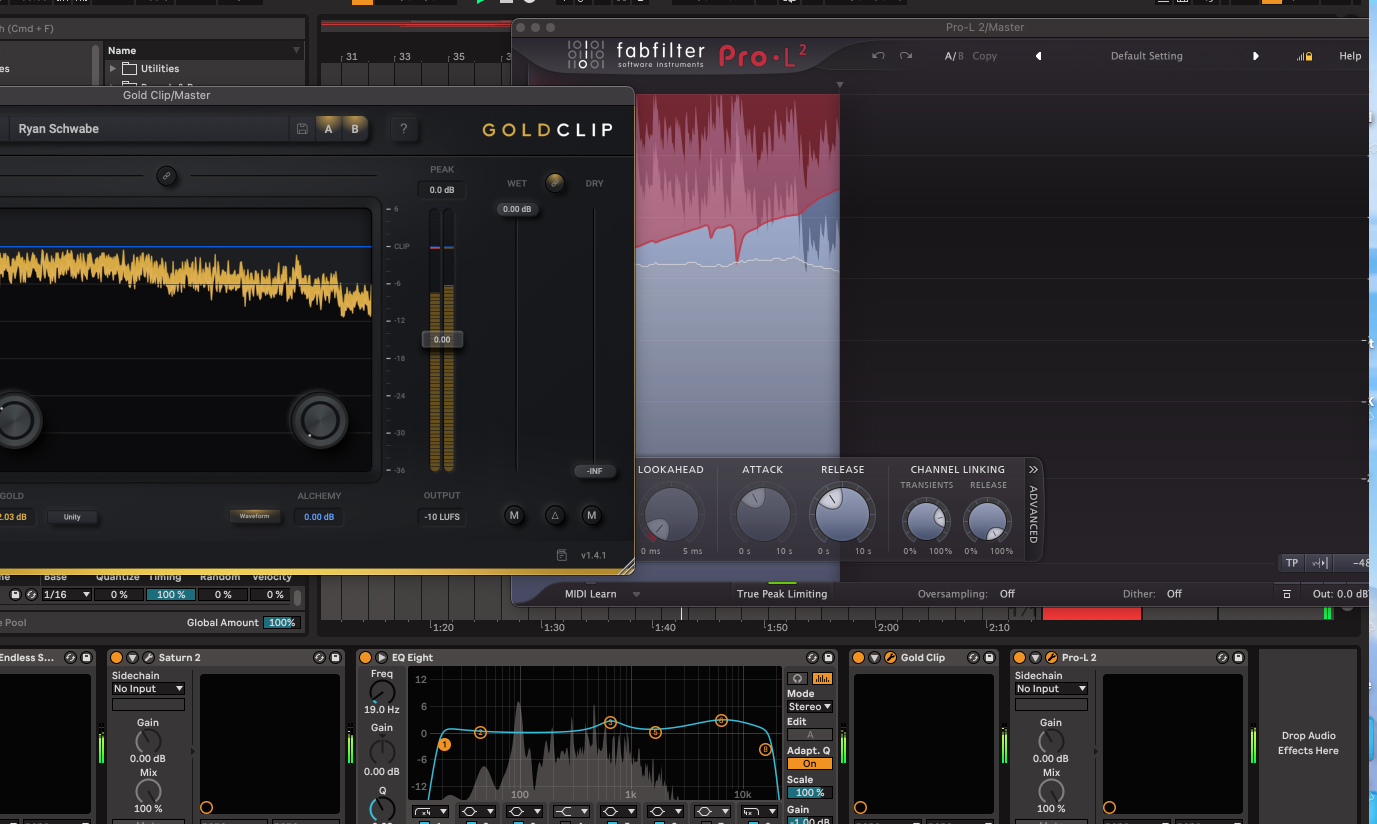Open Pro-L 2 Sidechain No Input dropdown
1377x824 pixels.
tap(1051, 689)
